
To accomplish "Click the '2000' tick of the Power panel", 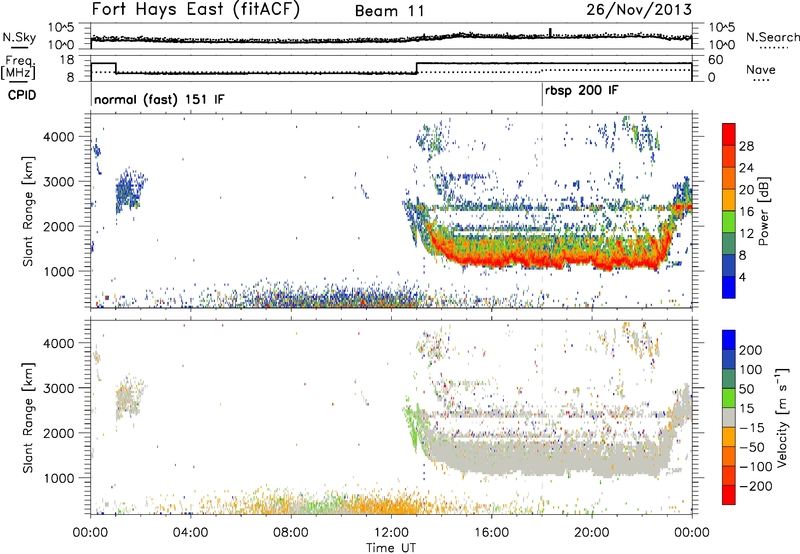I will 59,226.
